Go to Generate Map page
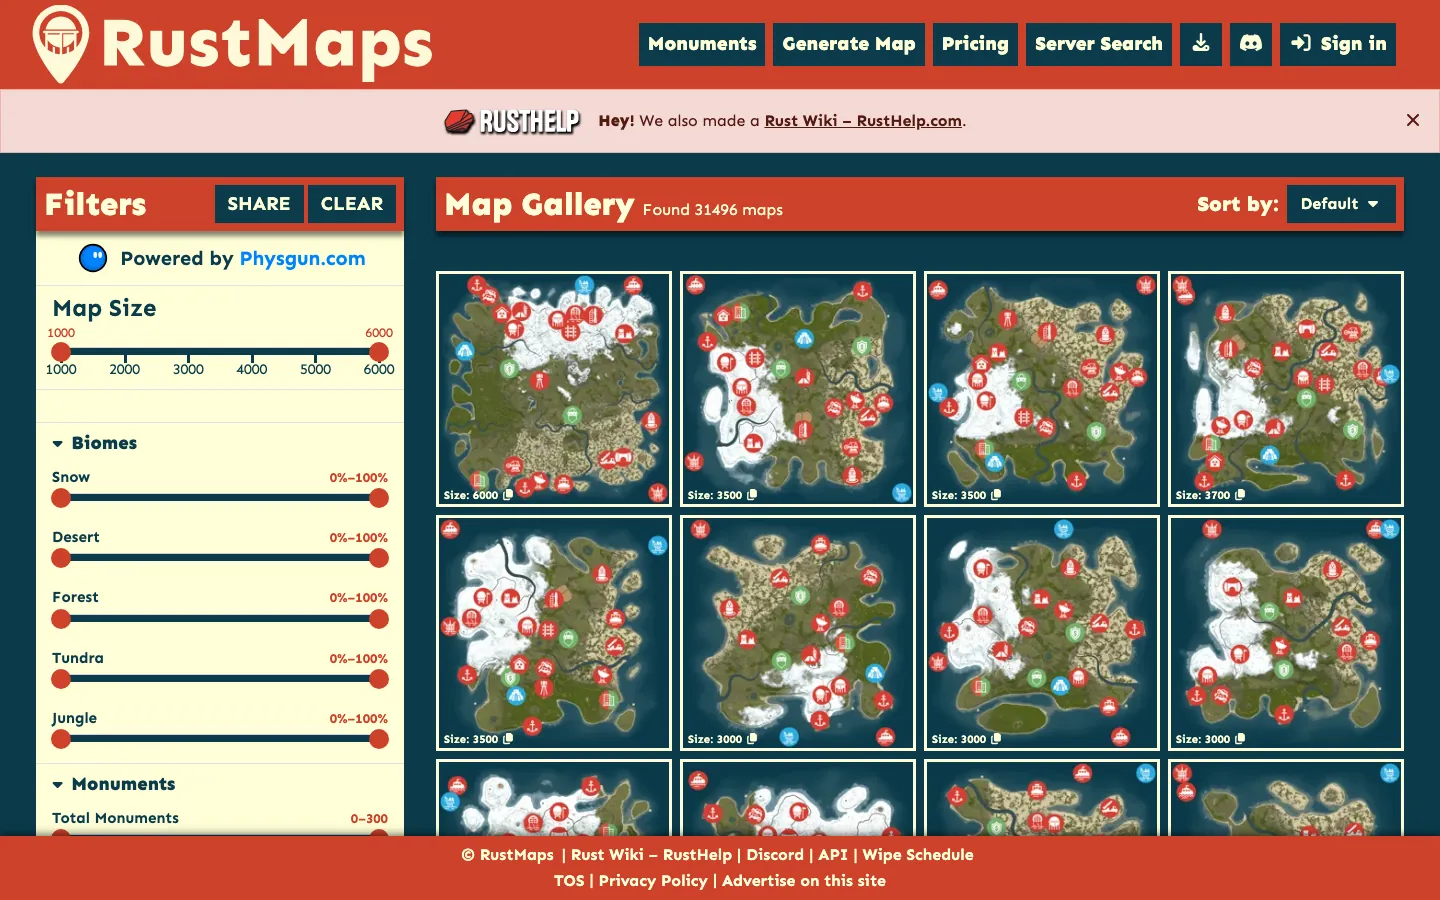Screen dimensions: 1440x900 849,44
